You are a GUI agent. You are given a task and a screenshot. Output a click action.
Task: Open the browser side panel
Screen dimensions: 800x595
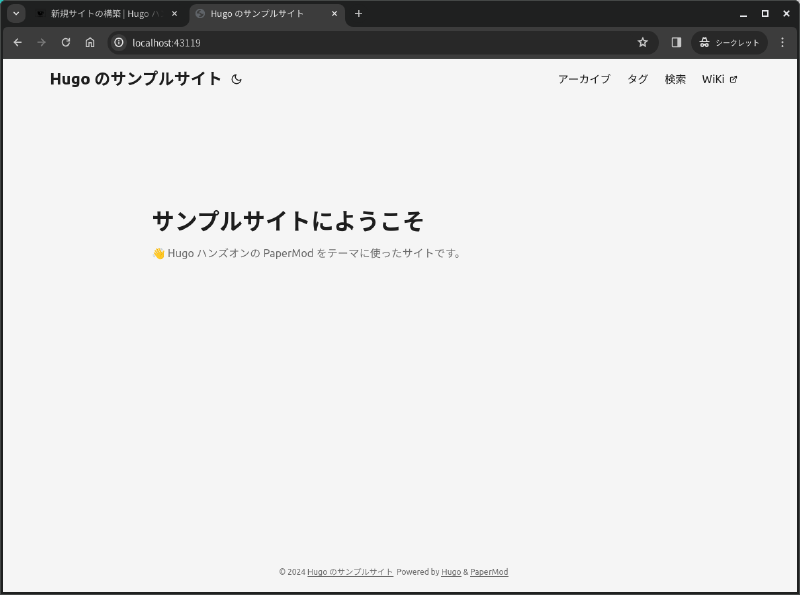tap(676, 42)
